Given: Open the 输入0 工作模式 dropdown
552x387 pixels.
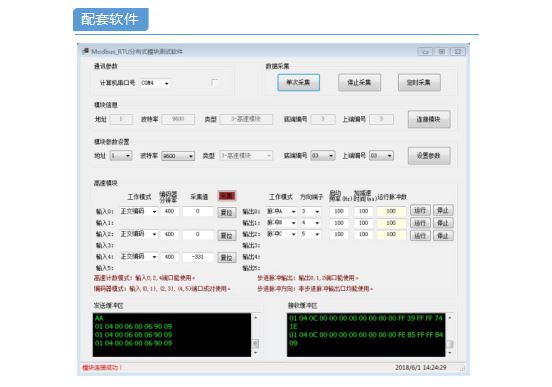Looking at the screenshot, I should click(x=139, y=211).
